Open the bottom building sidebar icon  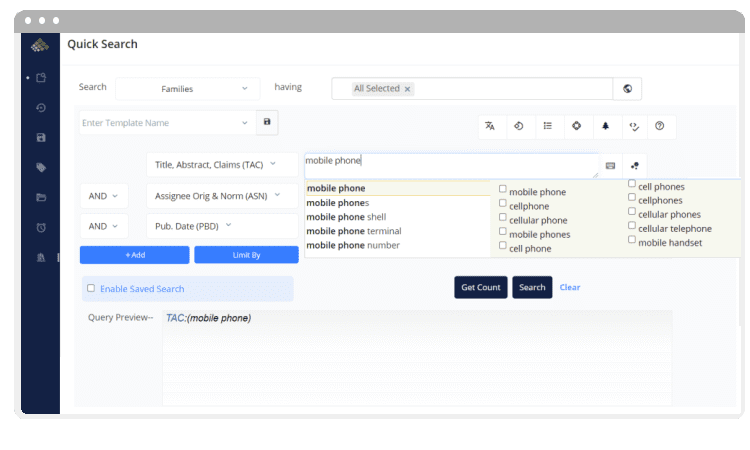[41, 258]
